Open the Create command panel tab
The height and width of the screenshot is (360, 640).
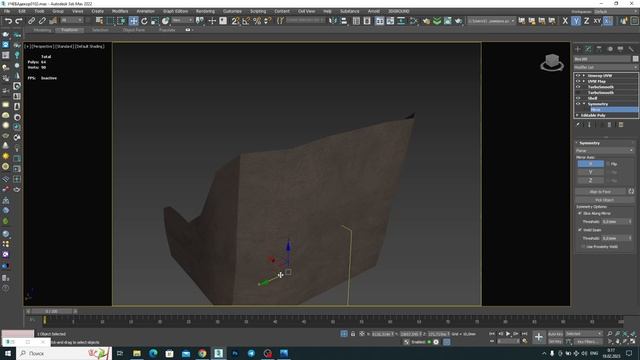pyautogui.click(x=578, y=49)
